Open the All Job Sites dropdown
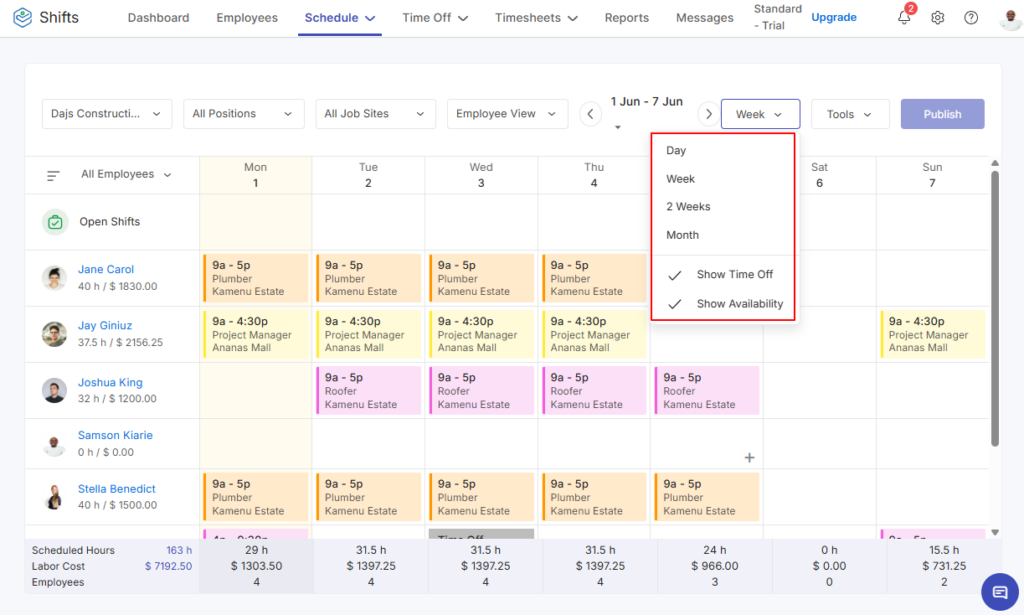Screen dimensions: 1024x615 click(376, 114)
